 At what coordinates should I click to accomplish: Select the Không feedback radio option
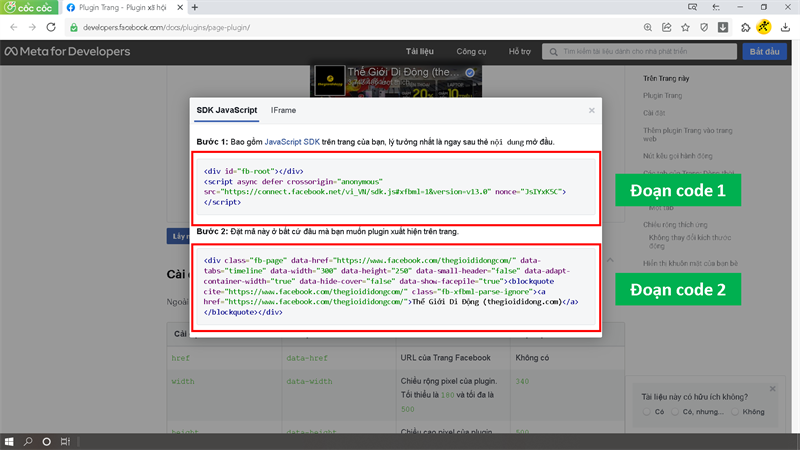coord(735,412)
